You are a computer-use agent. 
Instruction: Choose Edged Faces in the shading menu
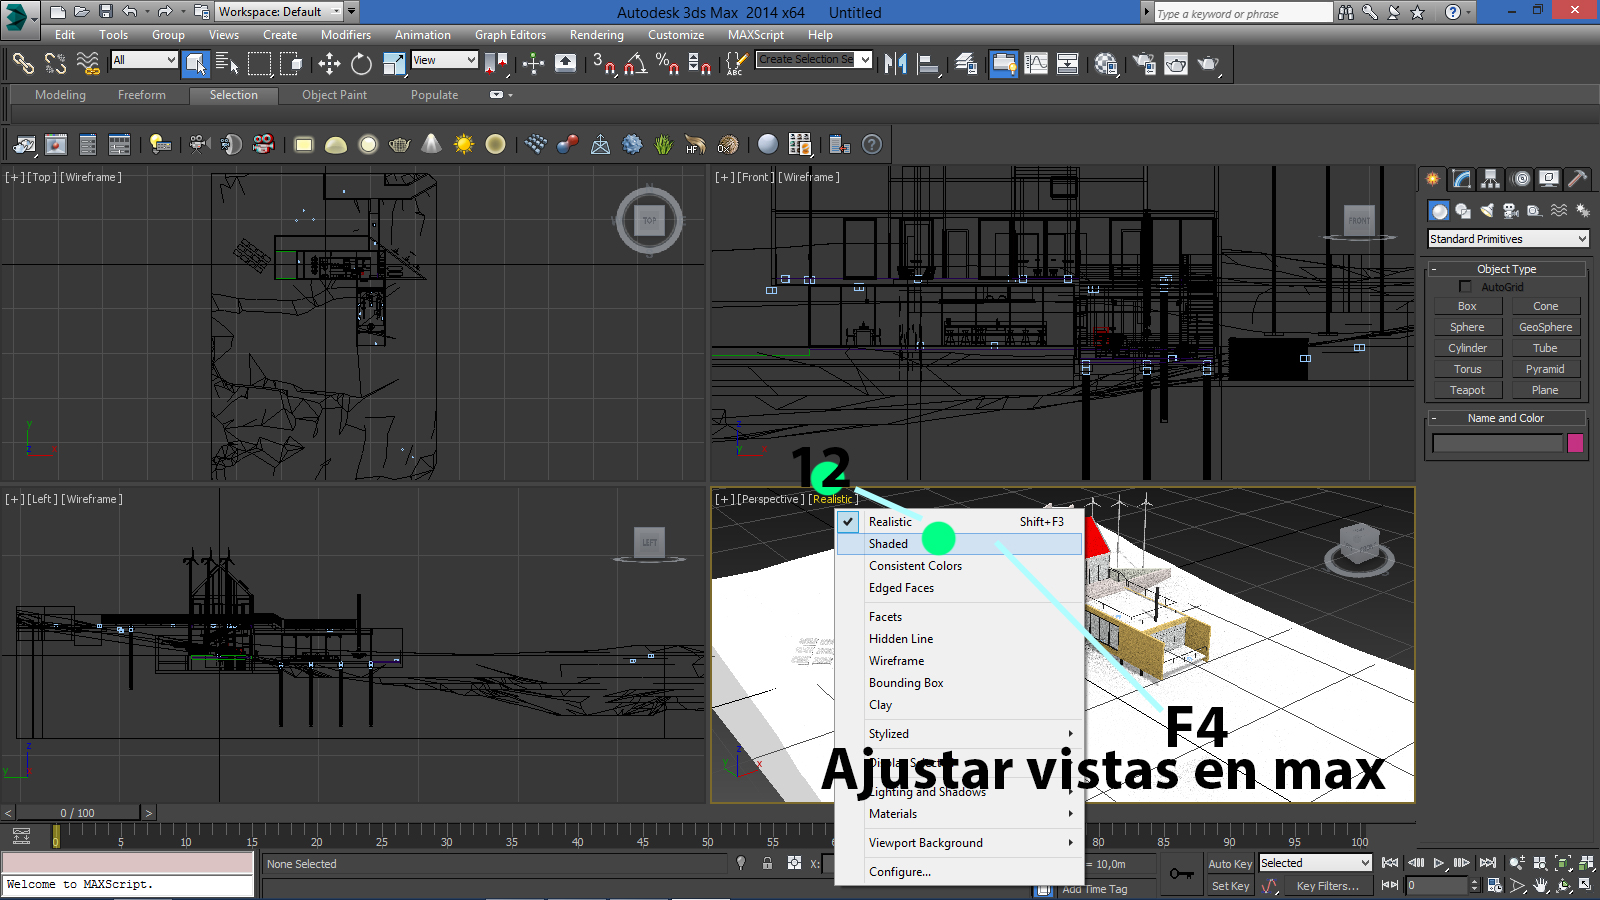[x=959, y=588]
